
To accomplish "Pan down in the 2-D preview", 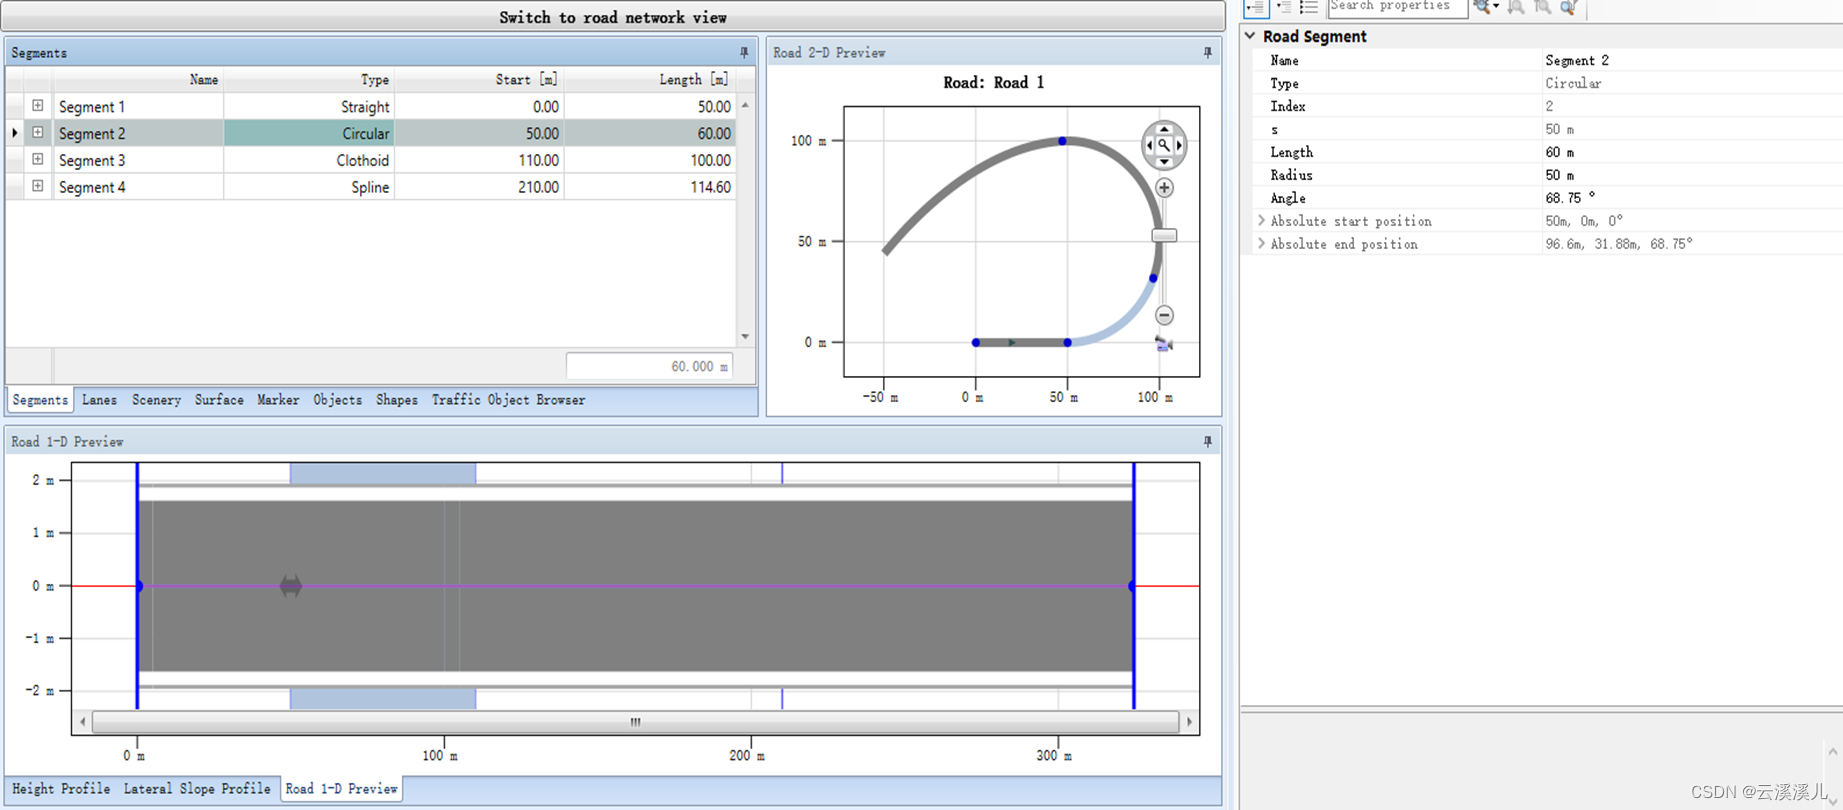I will 1164,161.
